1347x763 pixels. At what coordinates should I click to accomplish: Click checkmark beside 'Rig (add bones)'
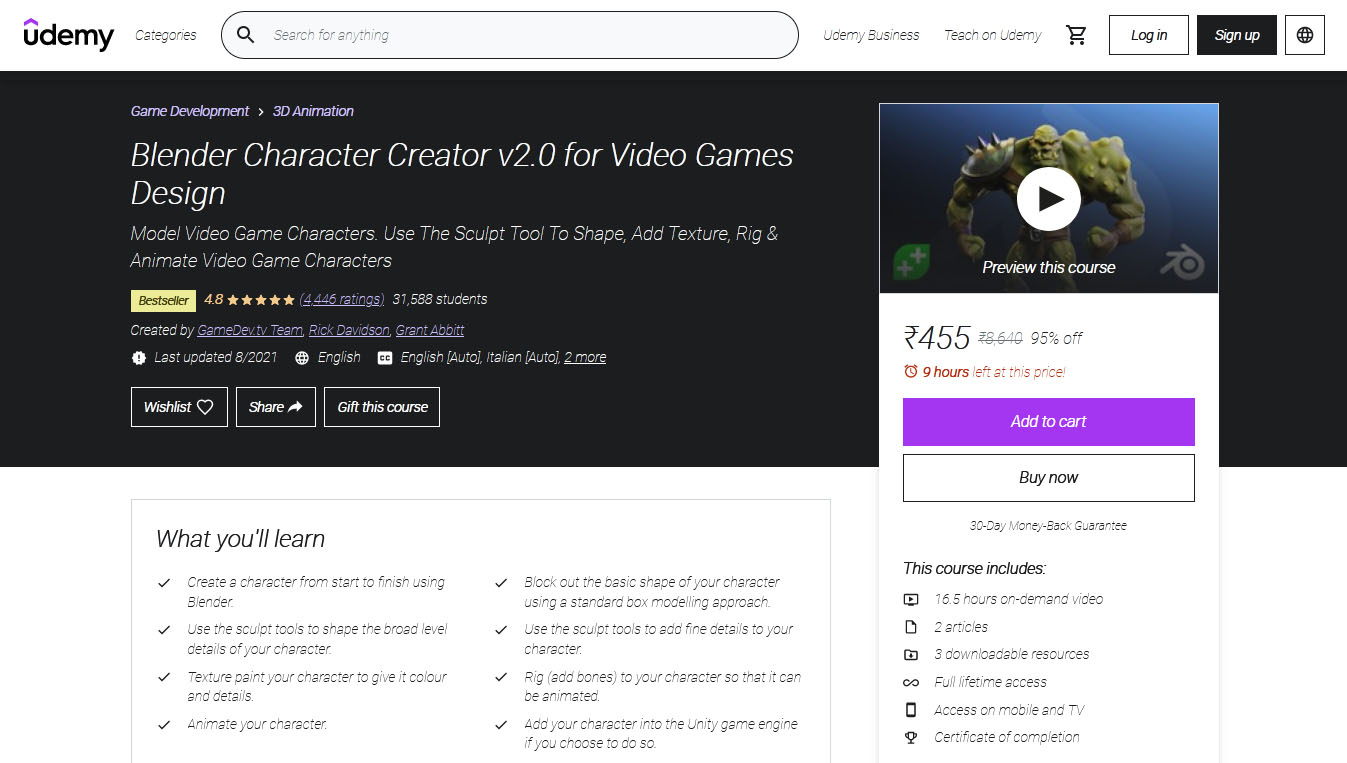[501, 677]
